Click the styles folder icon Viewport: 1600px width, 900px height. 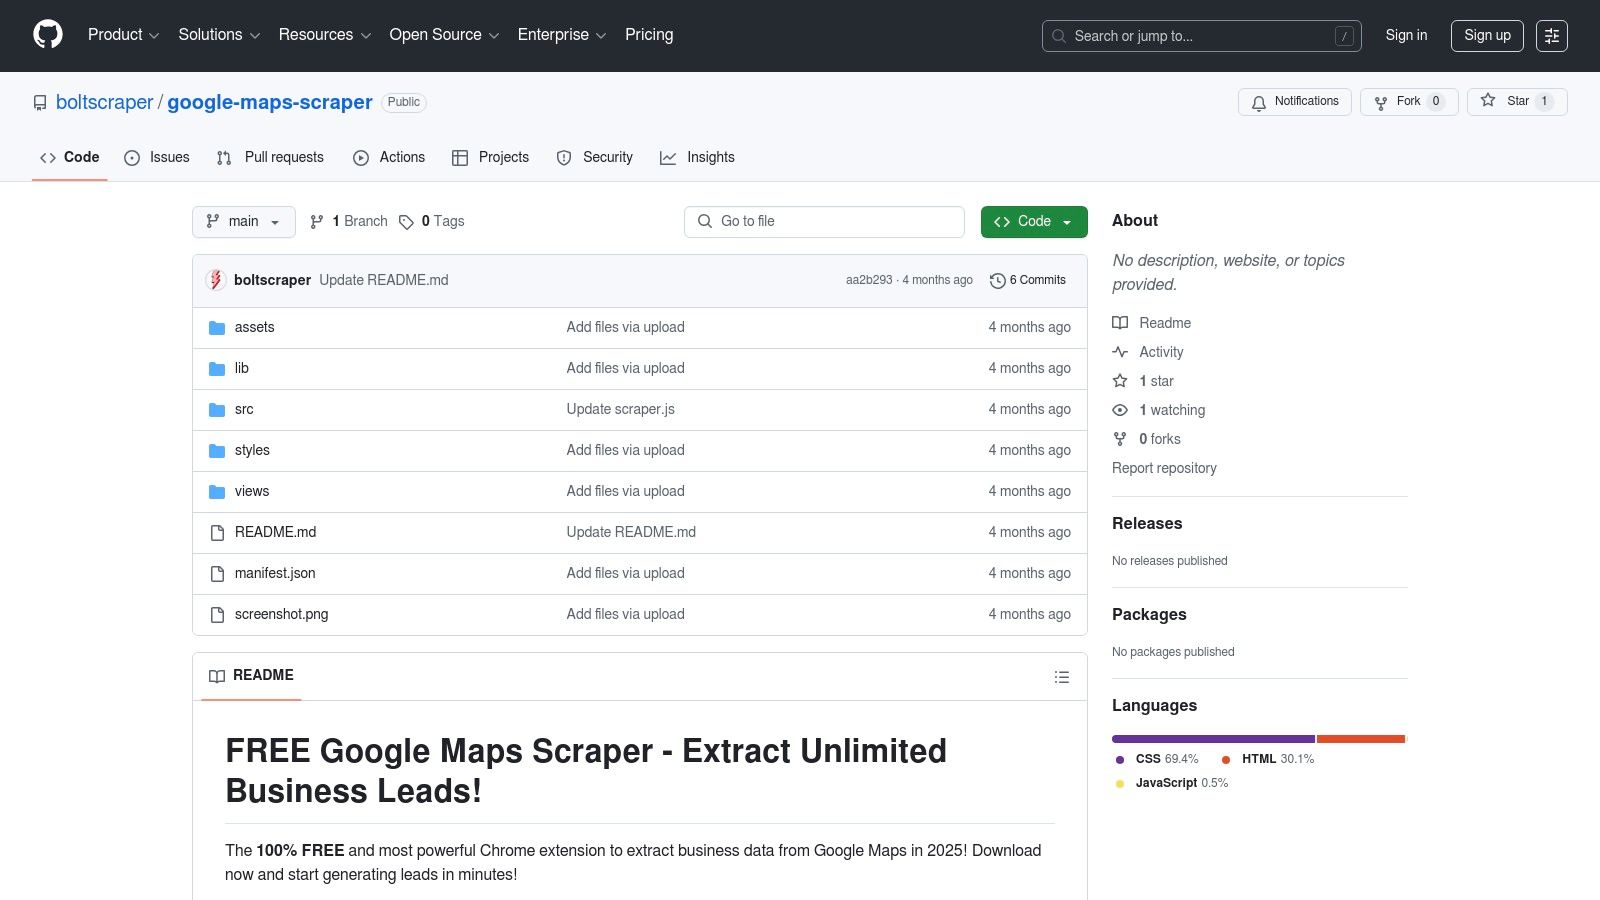(x=217, y=451)
